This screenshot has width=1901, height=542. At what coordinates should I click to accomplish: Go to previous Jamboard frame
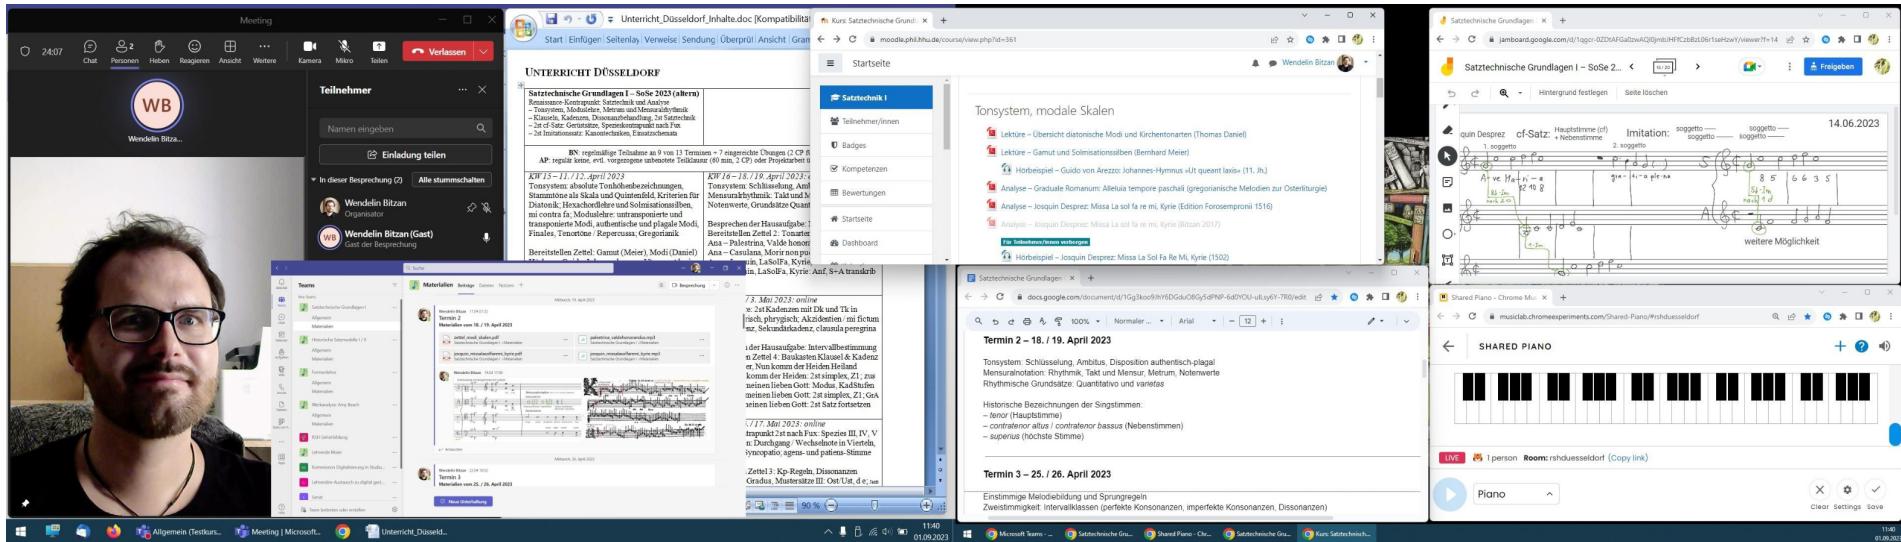pyautogui.click(x=1632, y=67)
